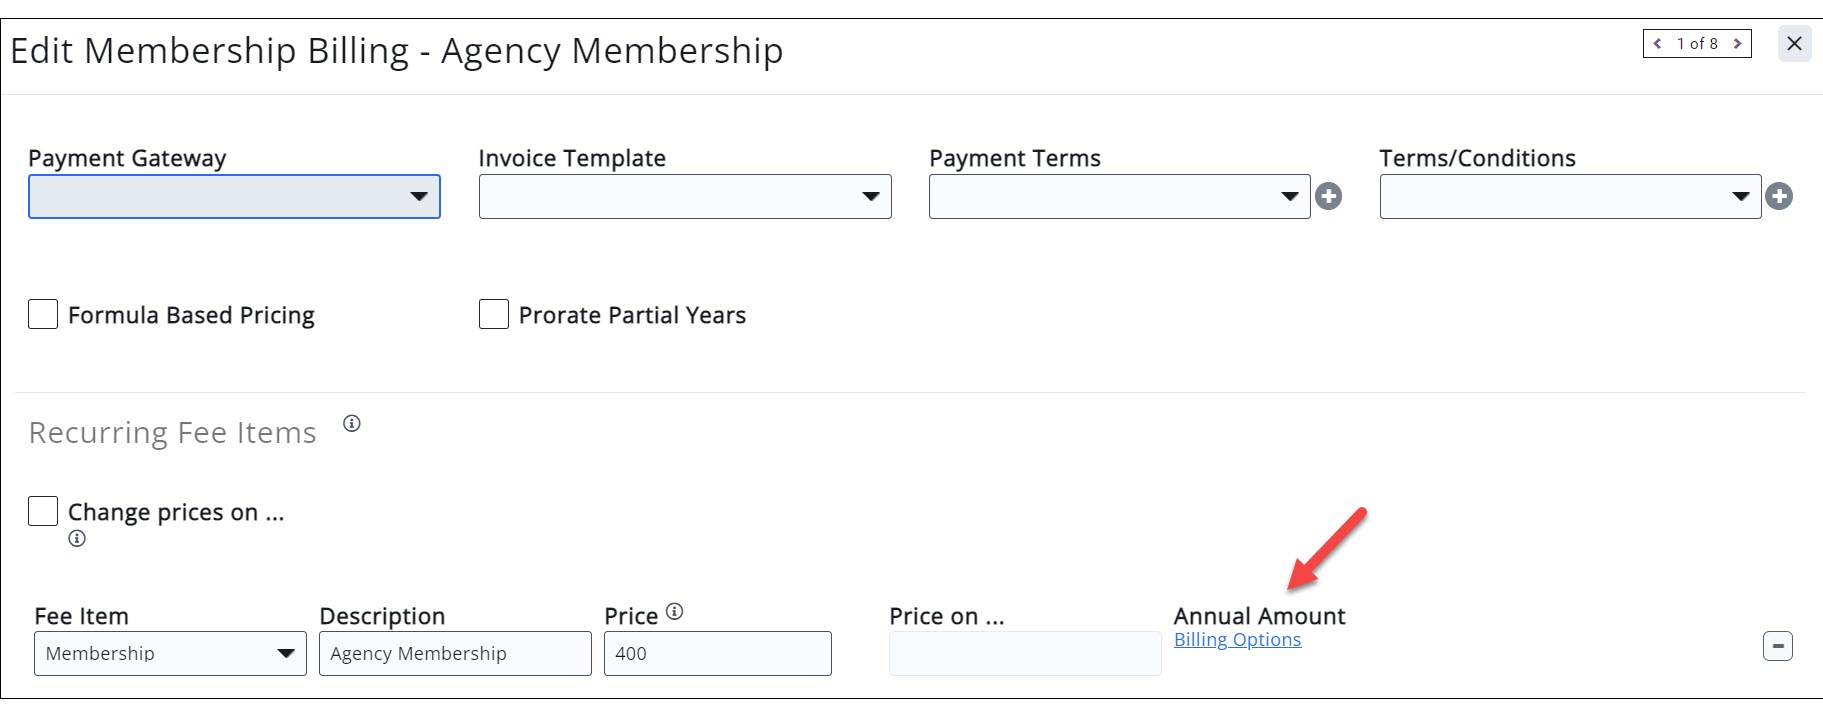
Task: Click the info icon next to Recurring Fee Items
Action: (x=351, y=423)
